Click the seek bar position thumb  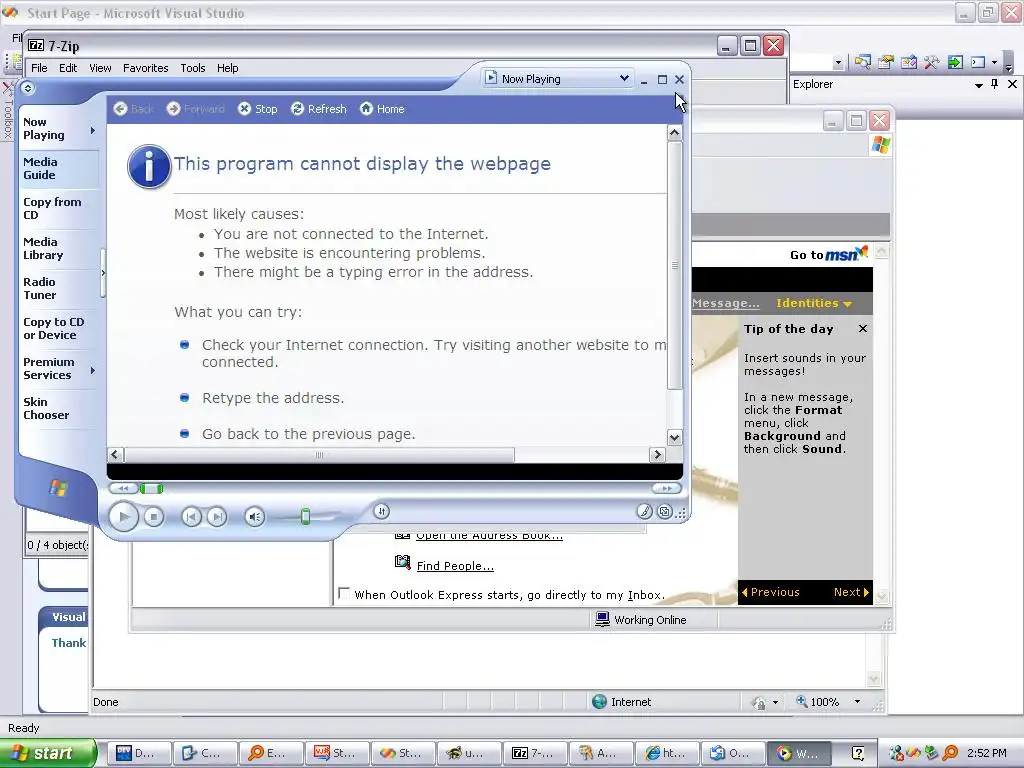152,488
